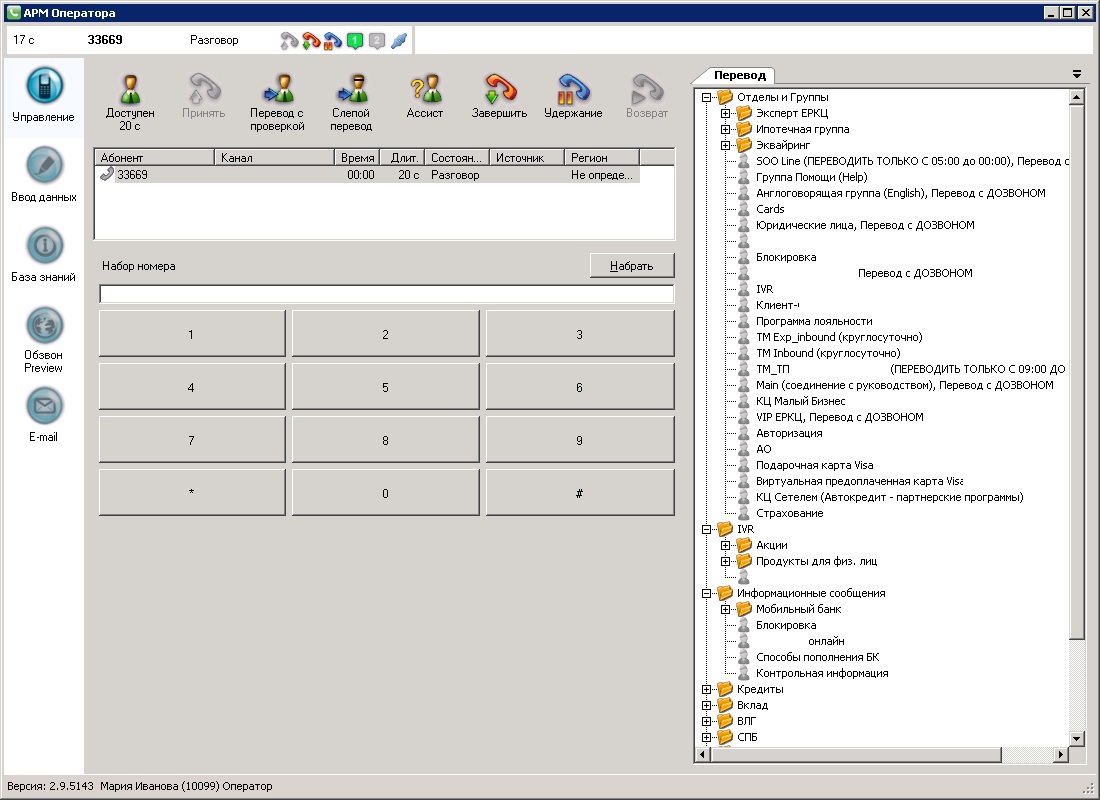Screen dimensions: 1100x800
Task: Expand the Ипотечная группа node
Action: click(726, 129)
